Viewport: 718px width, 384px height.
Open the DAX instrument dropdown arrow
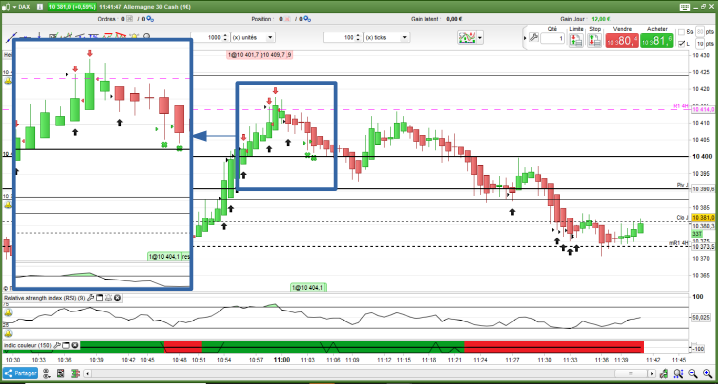[13, 6]
